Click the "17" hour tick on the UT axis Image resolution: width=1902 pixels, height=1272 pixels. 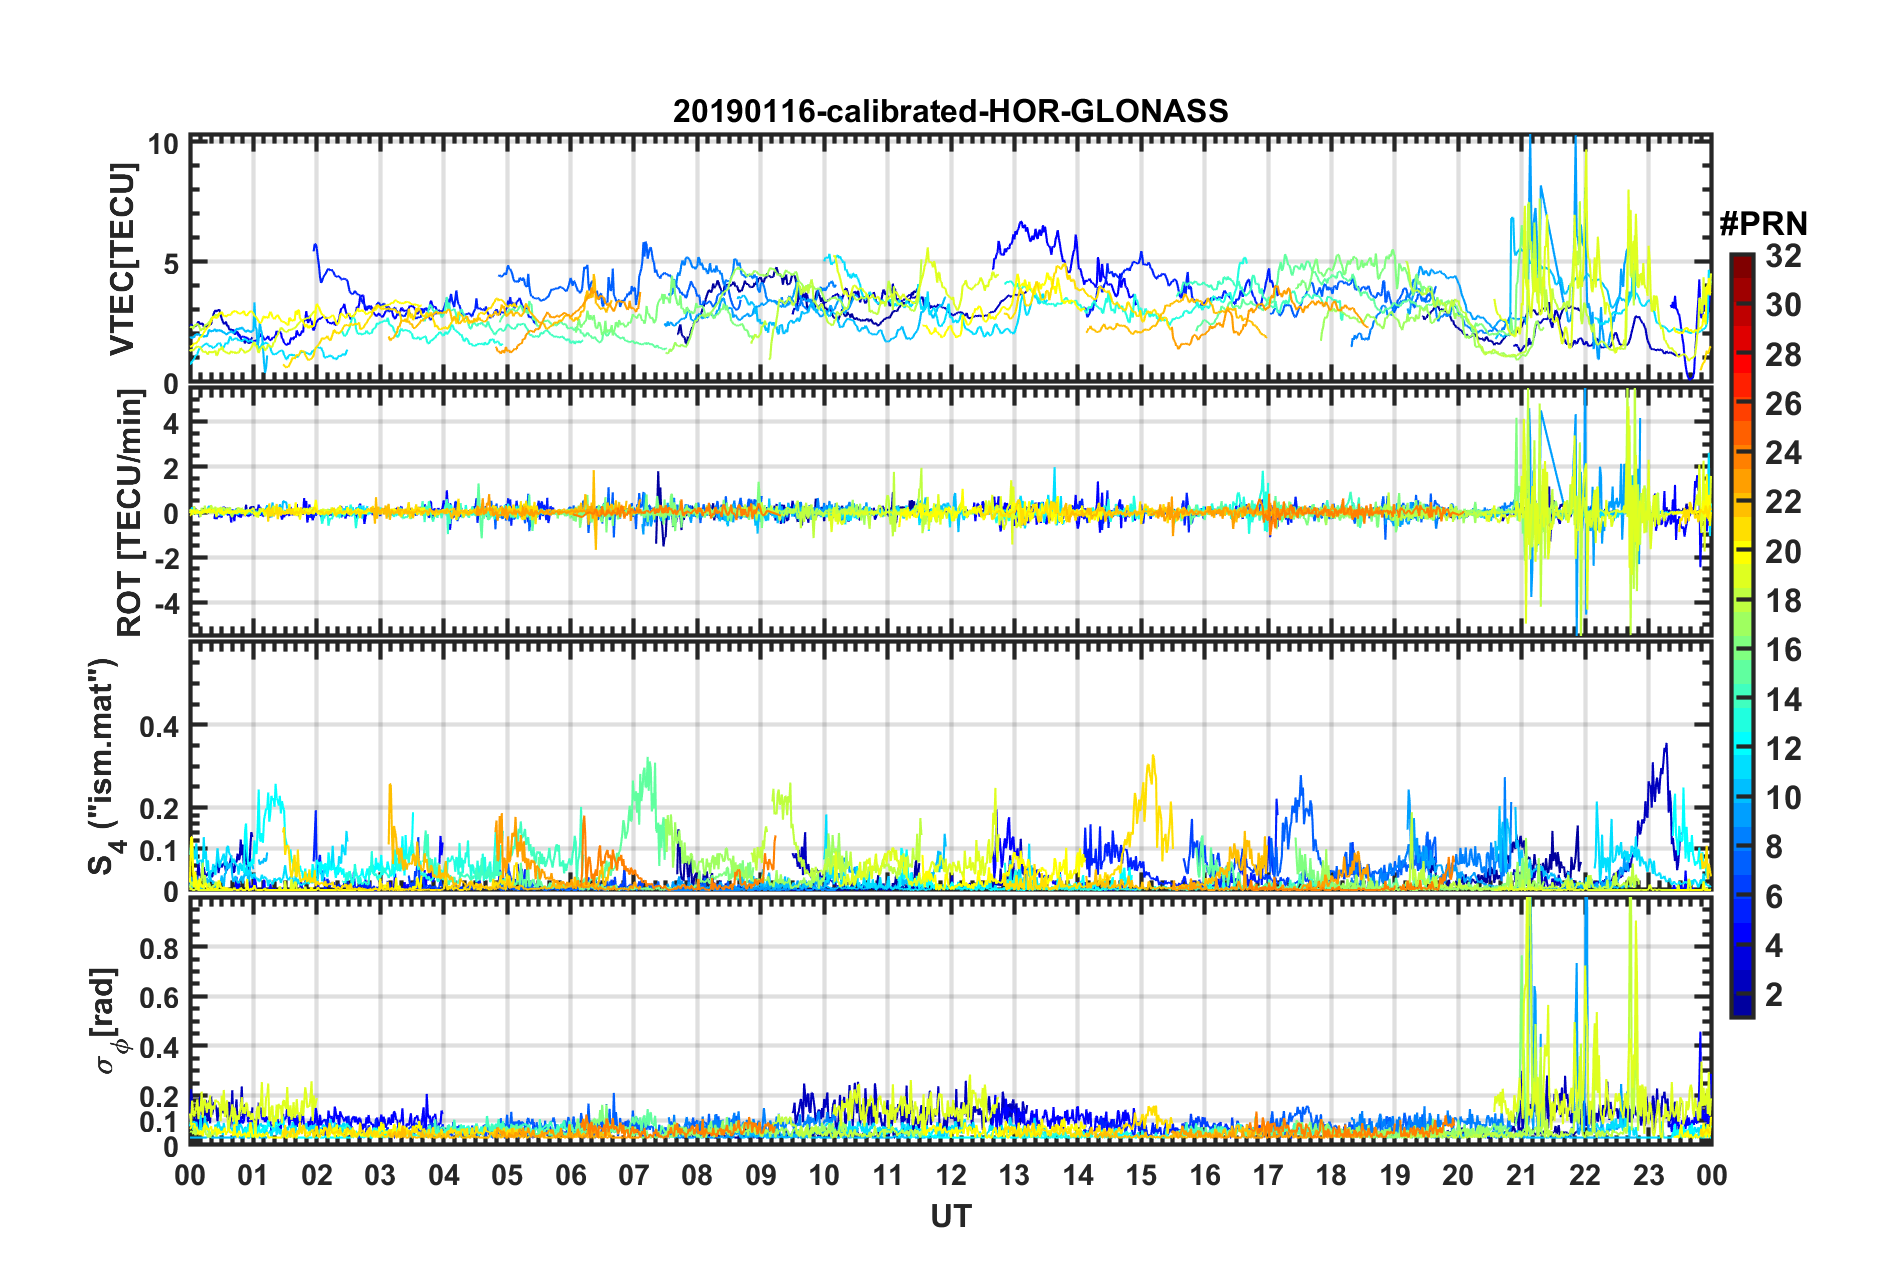[1268, 1174]
